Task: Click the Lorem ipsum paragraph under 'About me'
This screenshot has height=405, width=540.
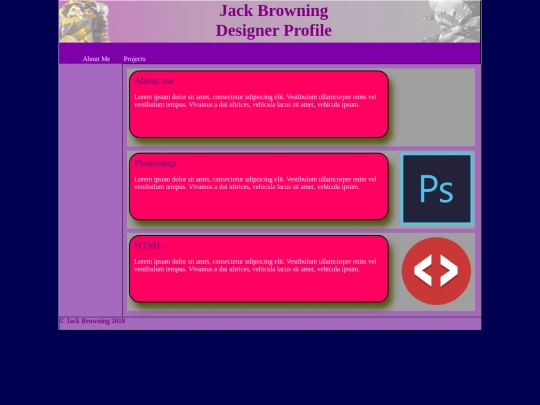Action: [x=255, y=101]
